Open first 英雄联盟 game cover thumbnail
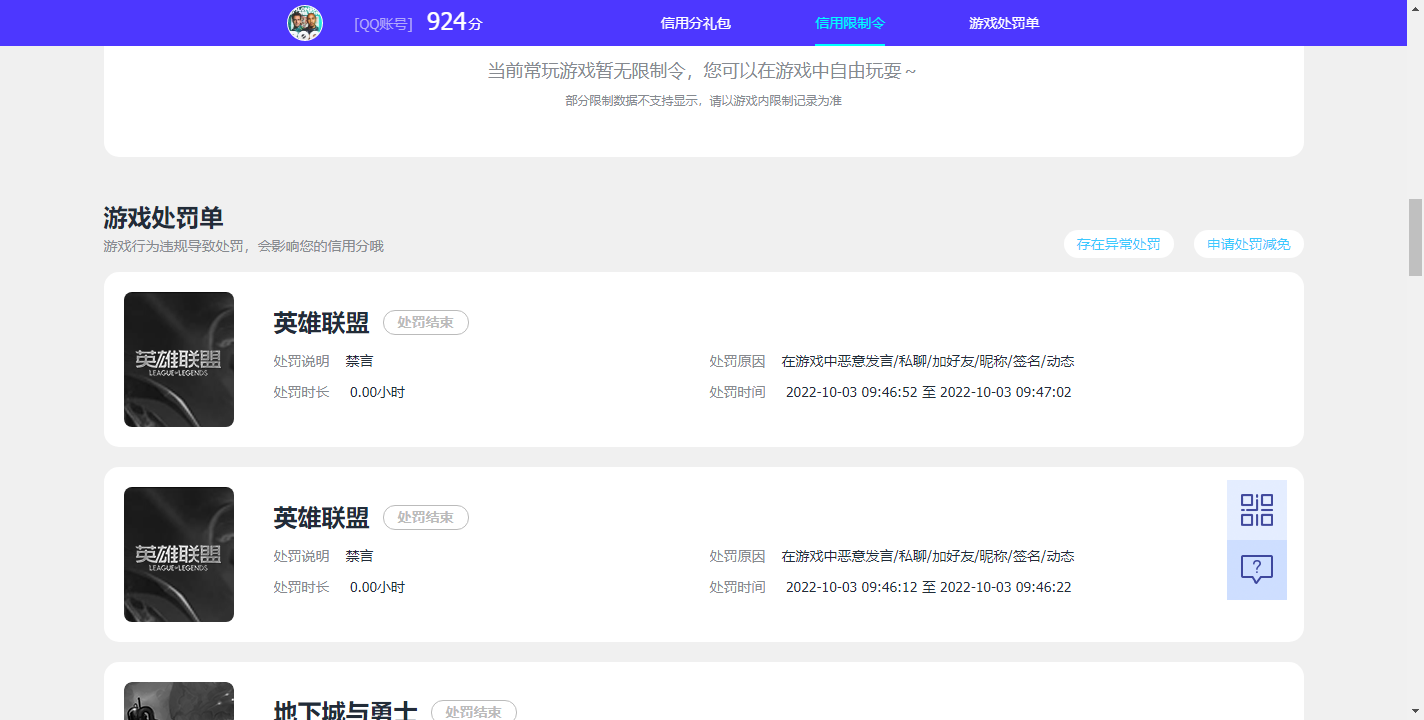This screenshot has width=1424, height=720. (179, 359)
